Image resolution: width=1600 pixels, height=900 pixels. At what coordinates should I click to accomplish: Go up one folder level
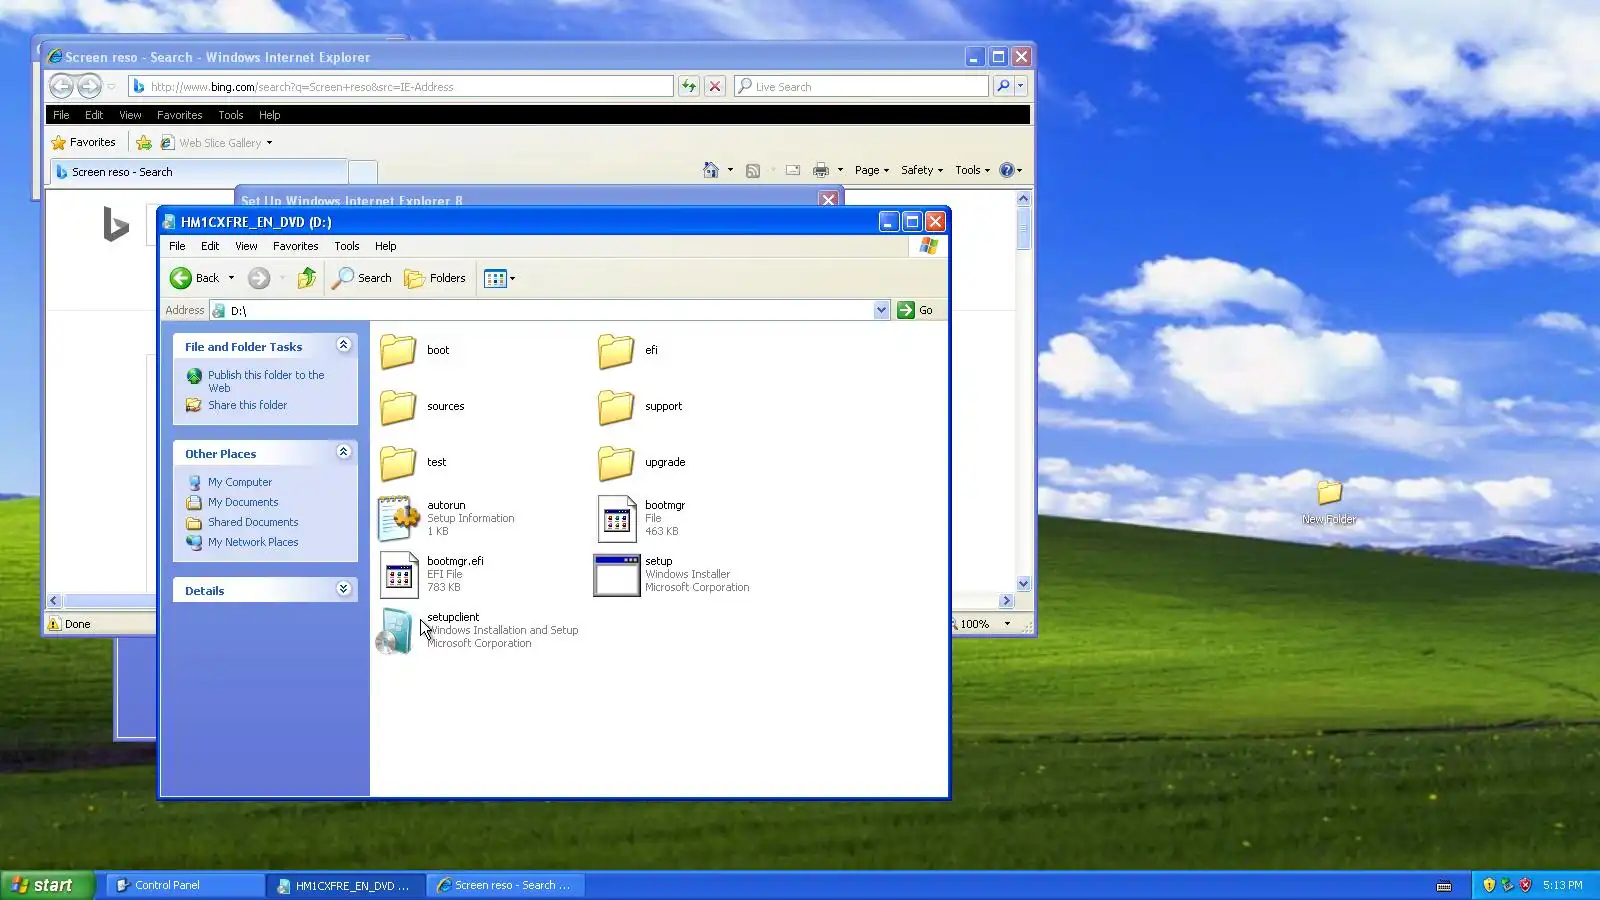(307, 278)
